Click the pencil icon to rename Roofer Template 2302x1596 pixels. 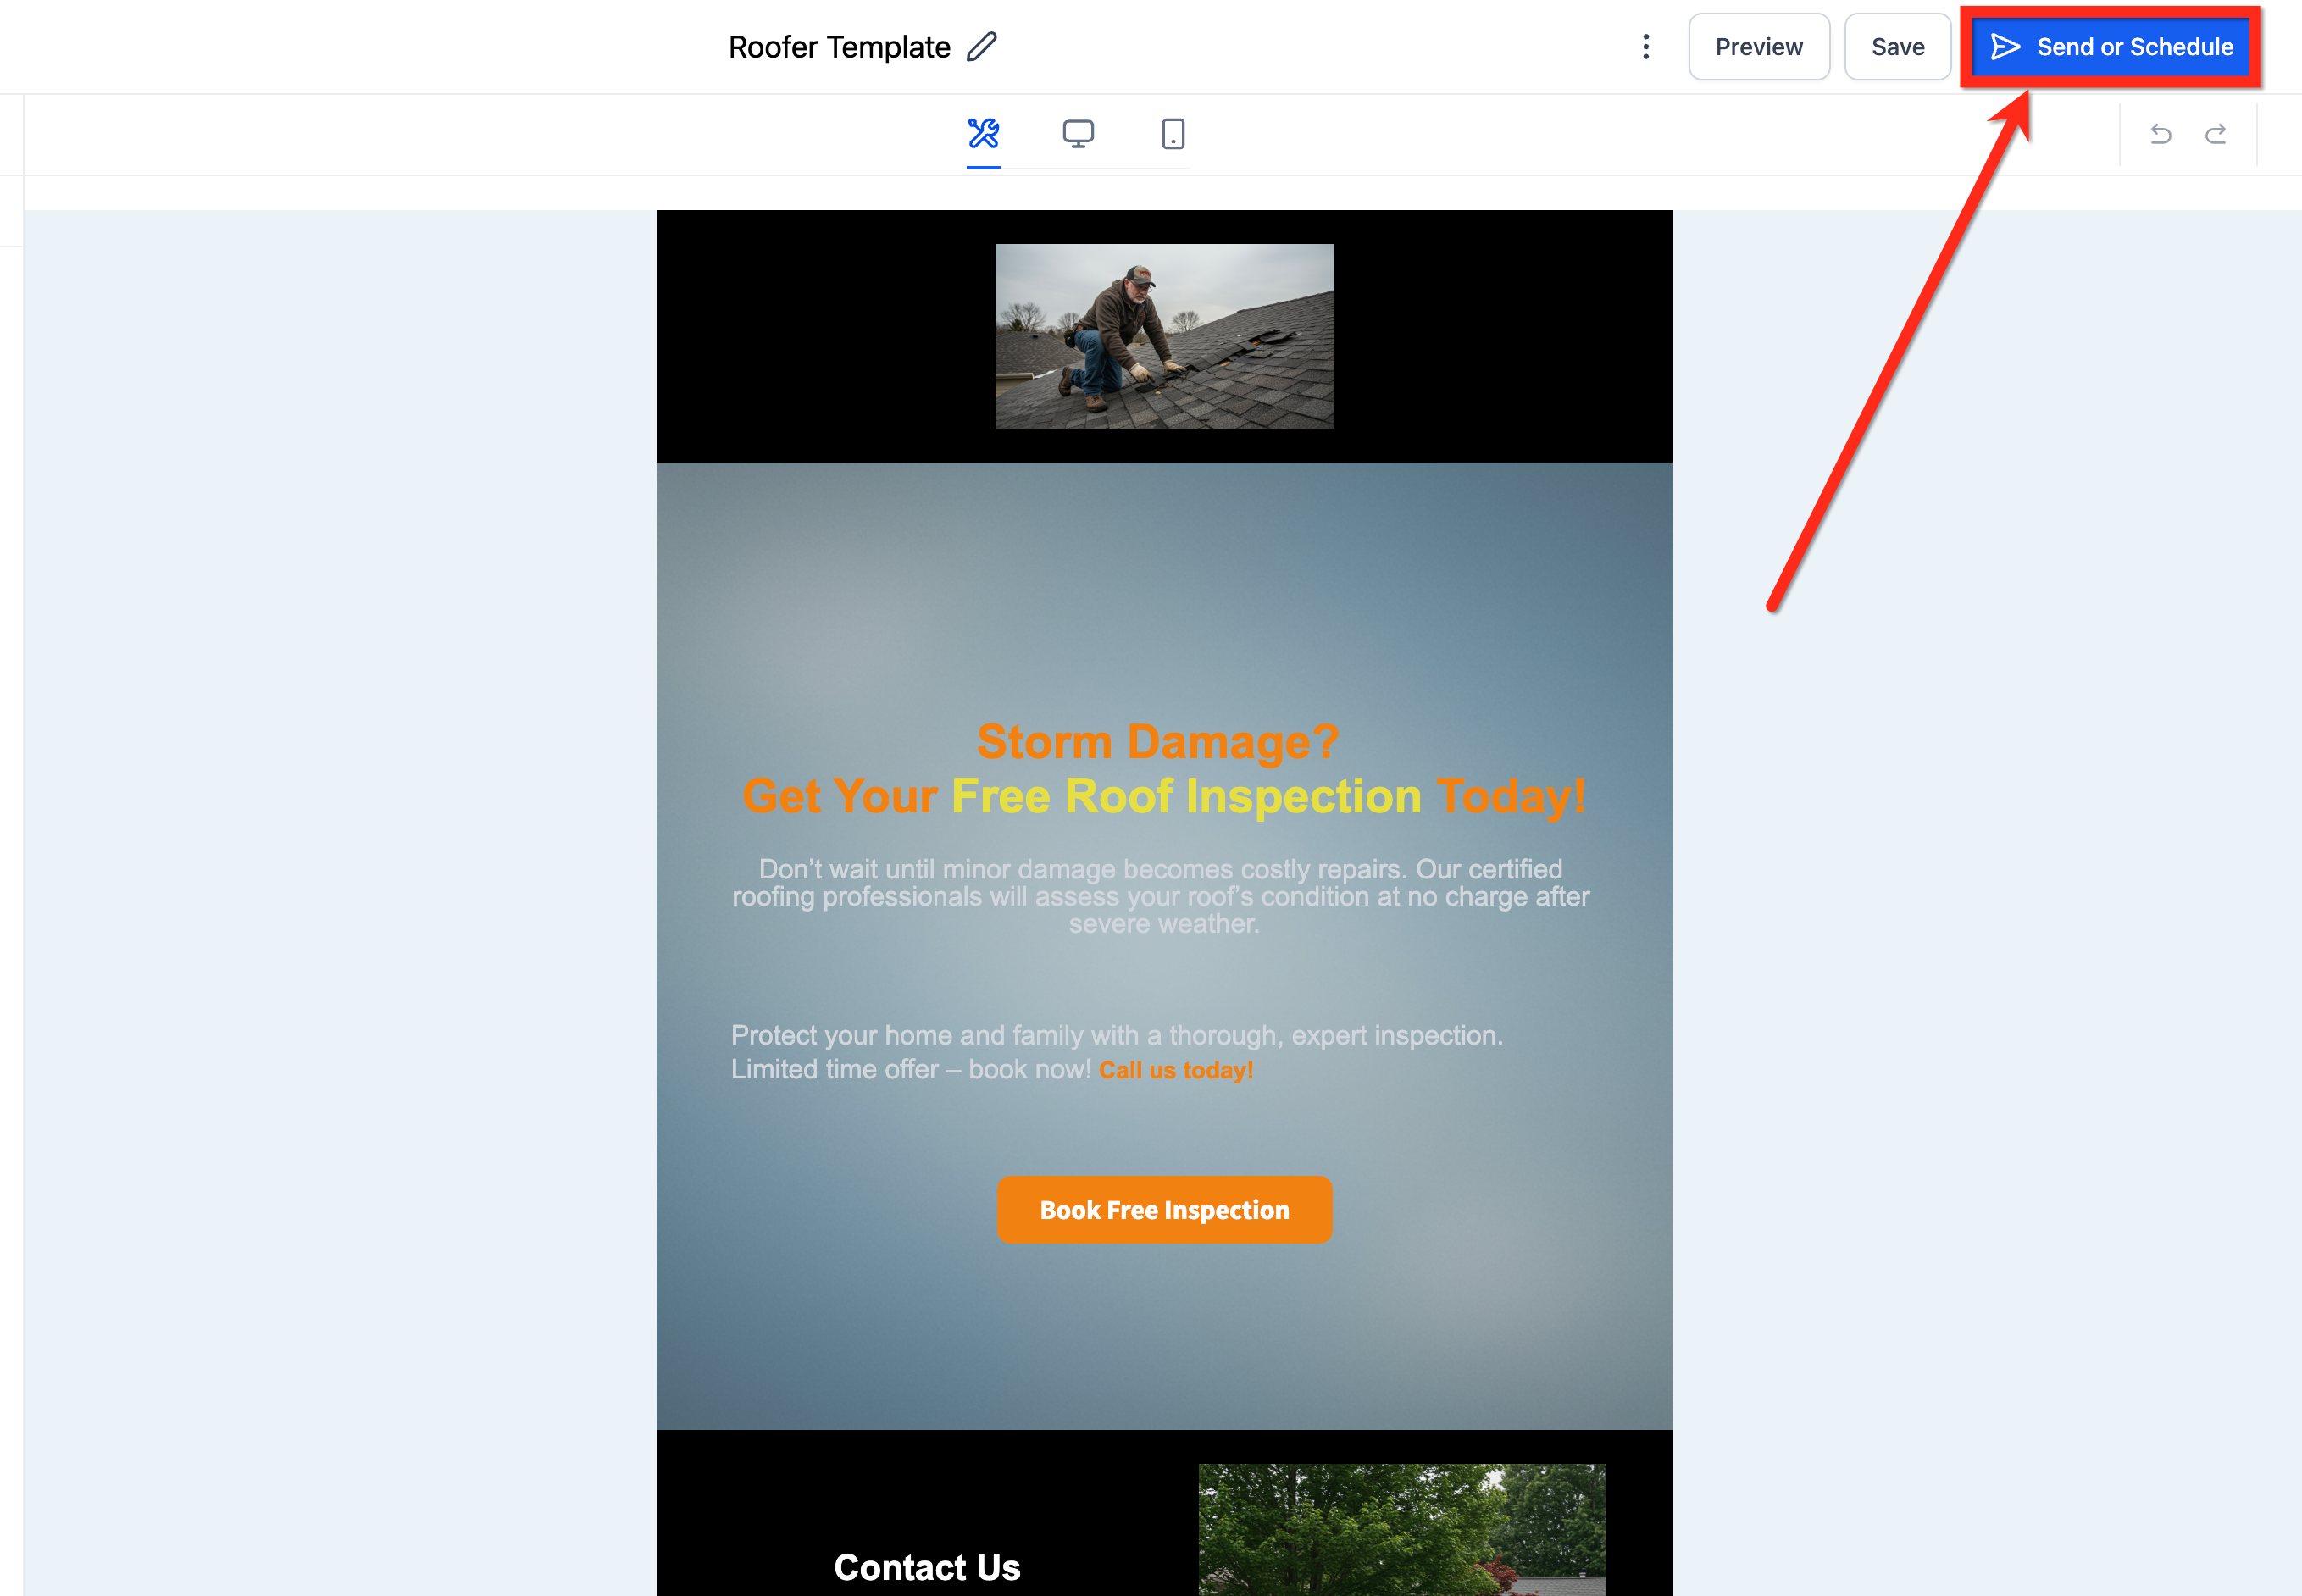click(x=982, y=47)
